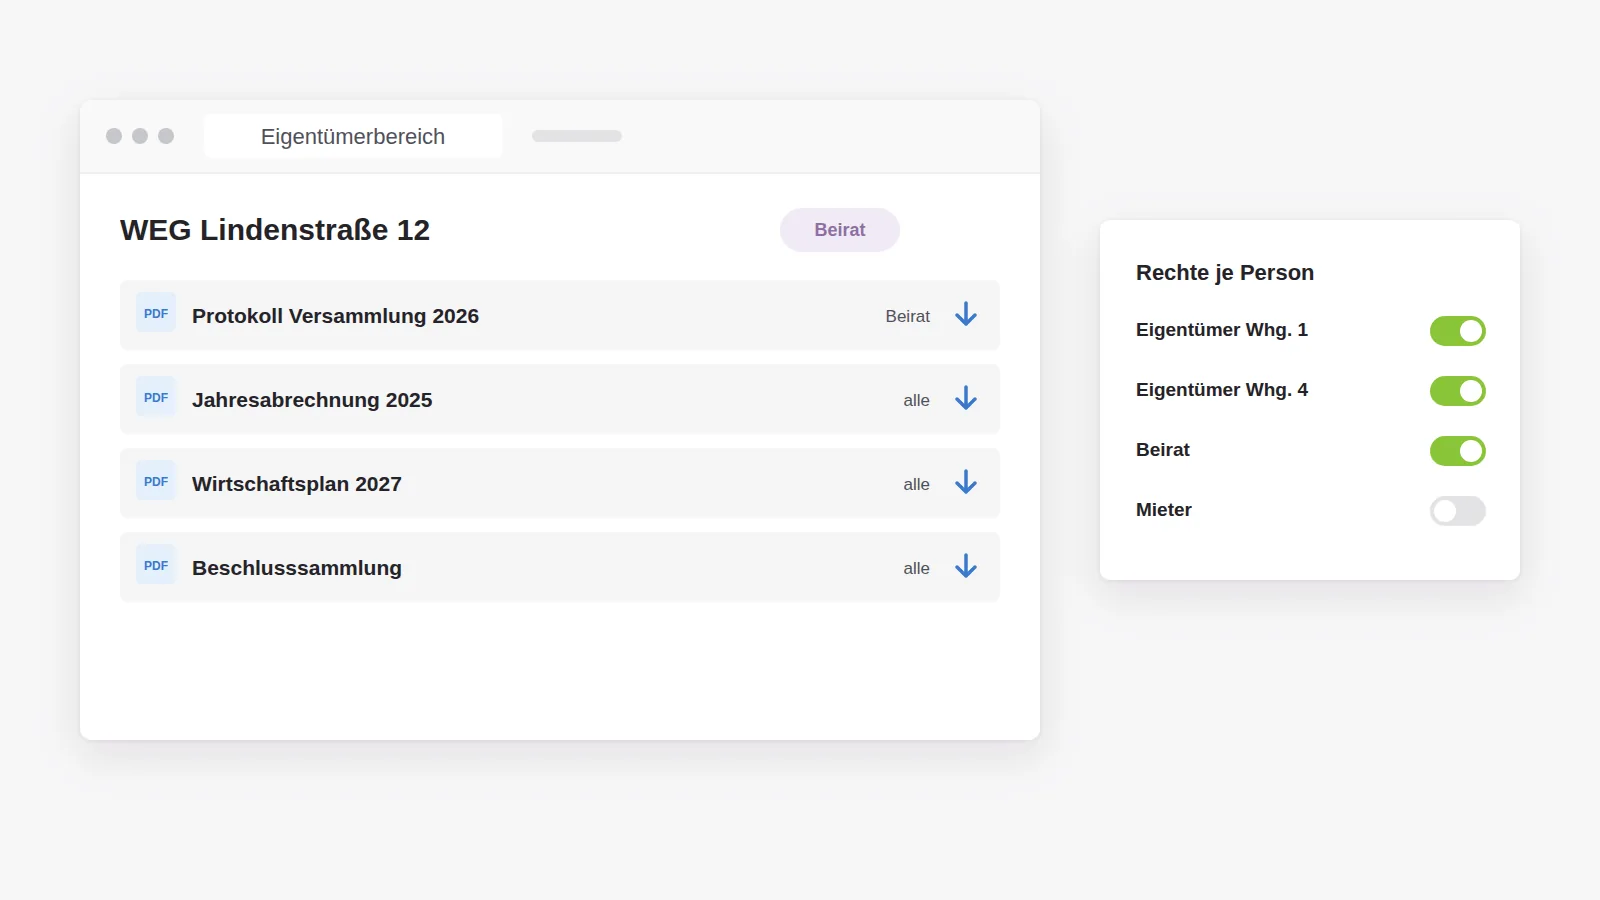This screenshot has height=900, width=1600.
Task: Disable access for Eigentümer Whg. 1
Action: 1458,331
